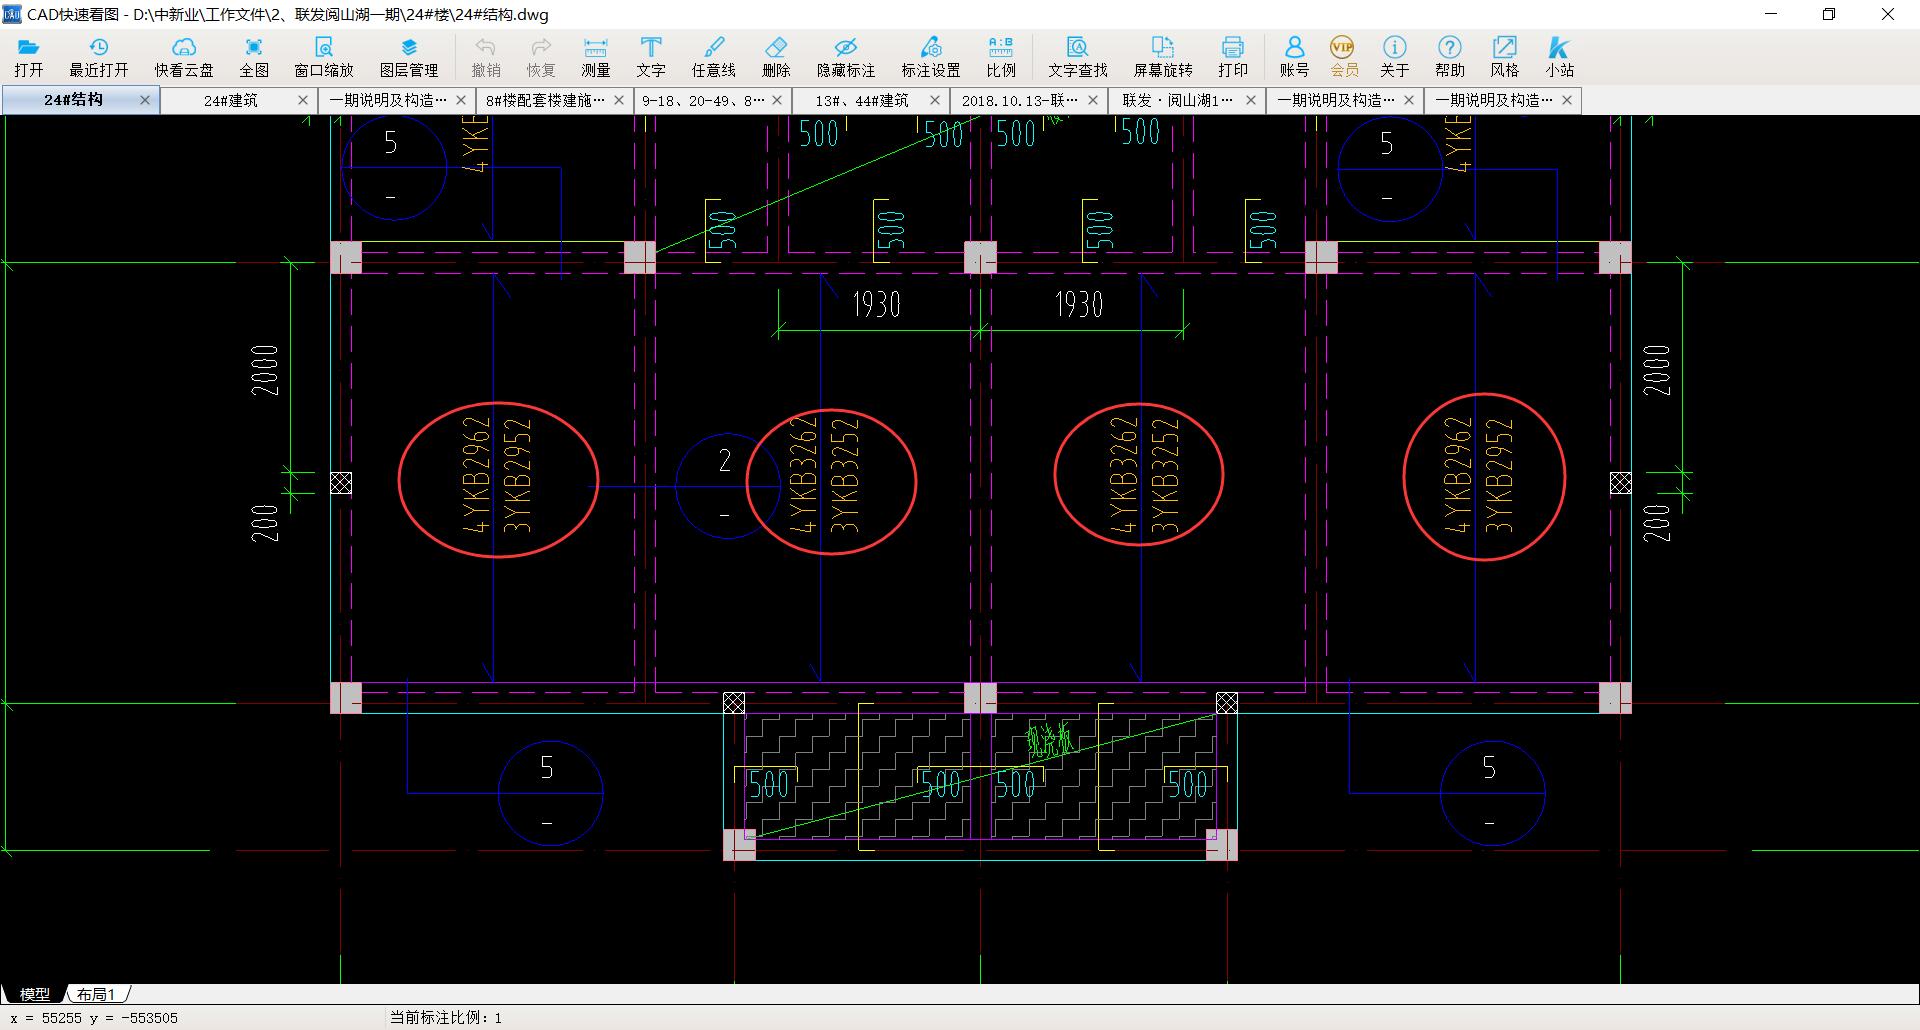
Task: Select the 删除 eraser tool
Action: click(x=776, y=57)
